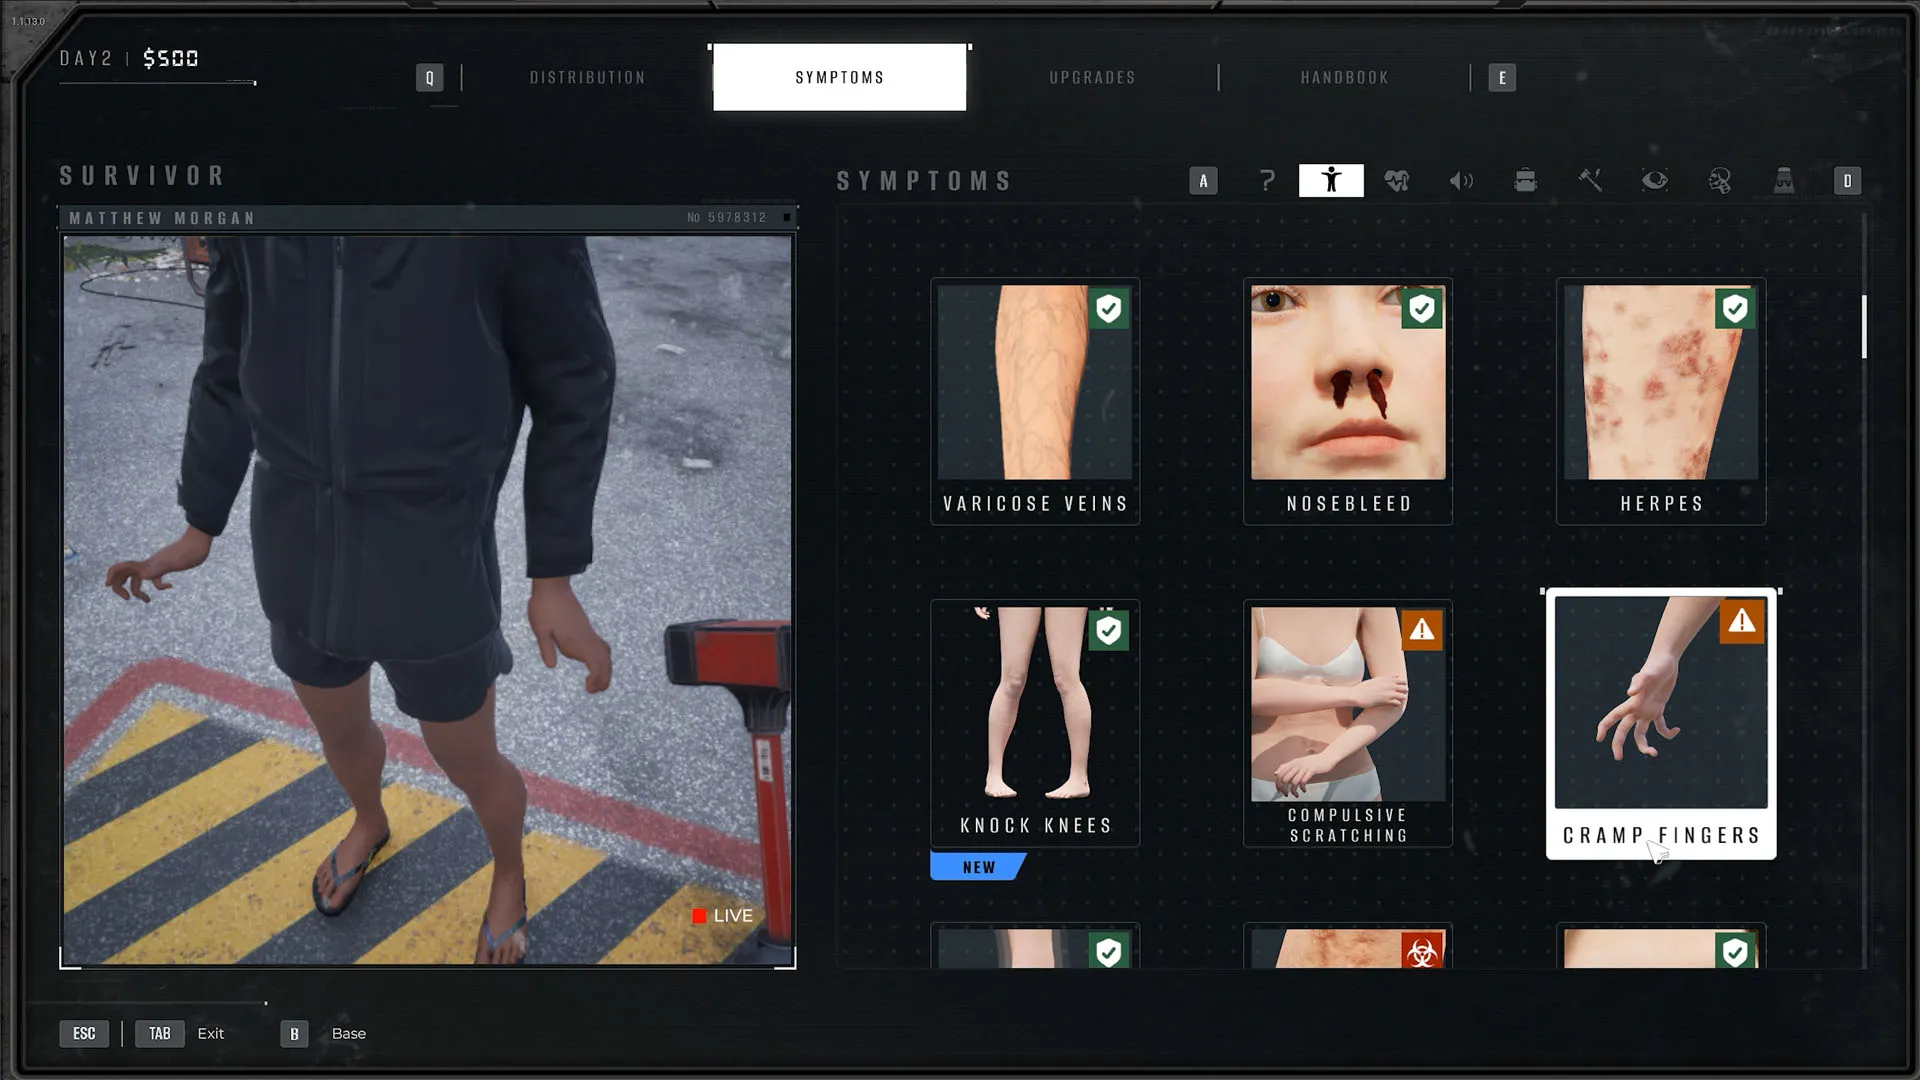This screenshot has height=1080, width=1920.
Task: Select the Varicose Veins symptom card
Action: pyautogui.click(x=1035, y=401)
